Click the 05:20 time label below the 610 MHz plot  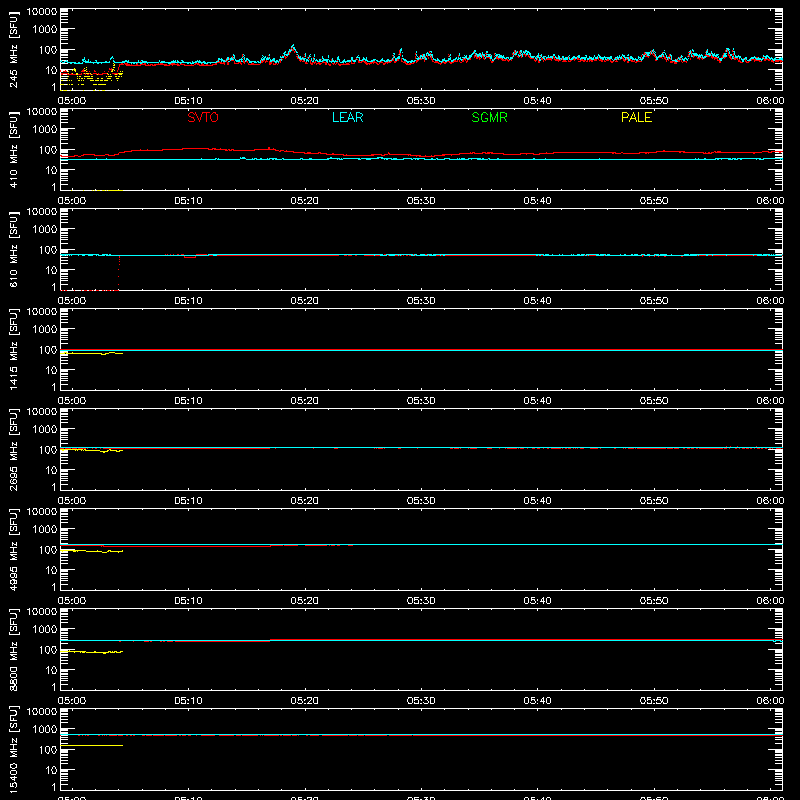(x=305, y=301)
